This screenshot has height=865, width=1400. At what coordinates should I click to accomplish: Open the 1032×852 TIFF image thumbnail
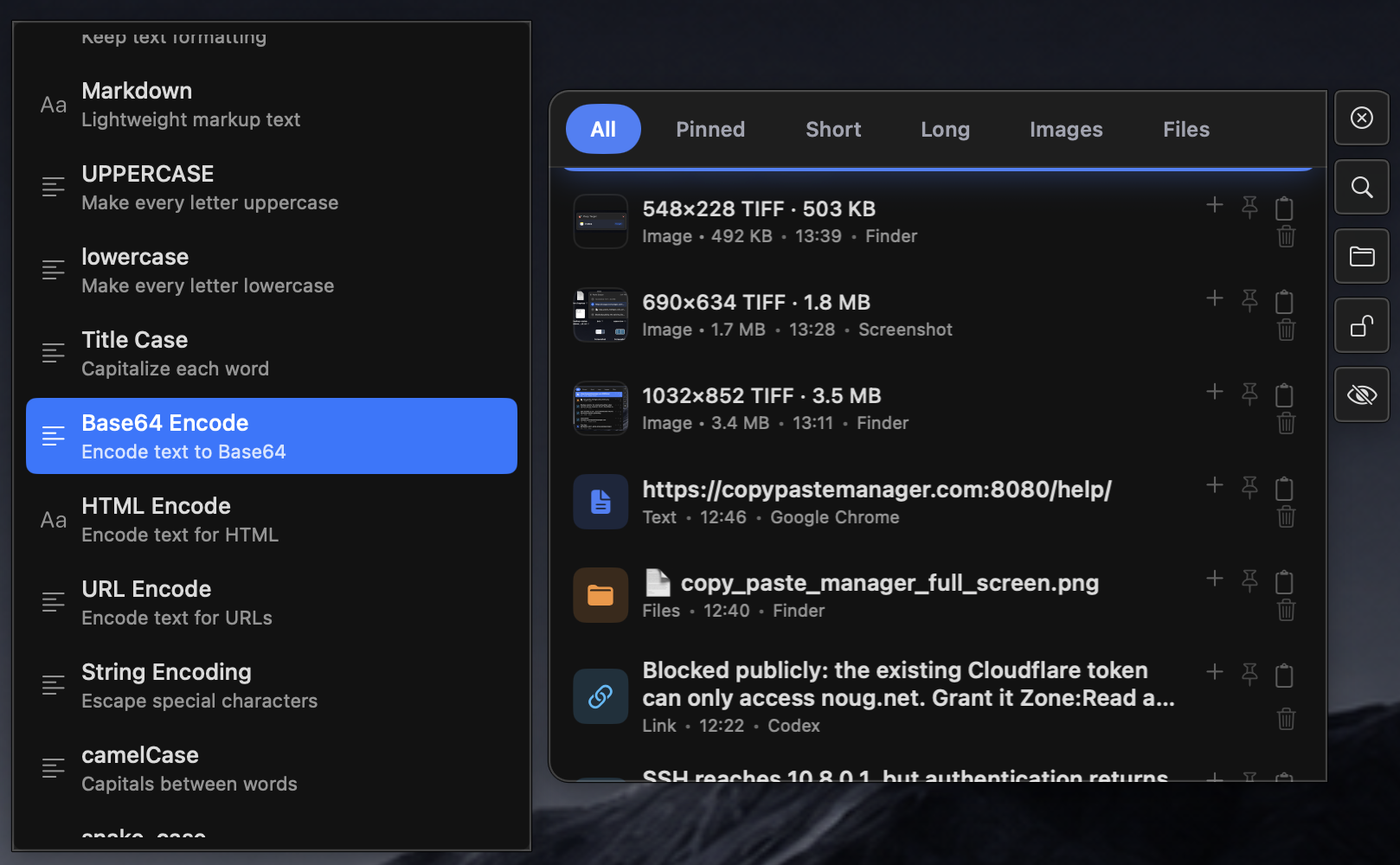(x=600, y=408)
